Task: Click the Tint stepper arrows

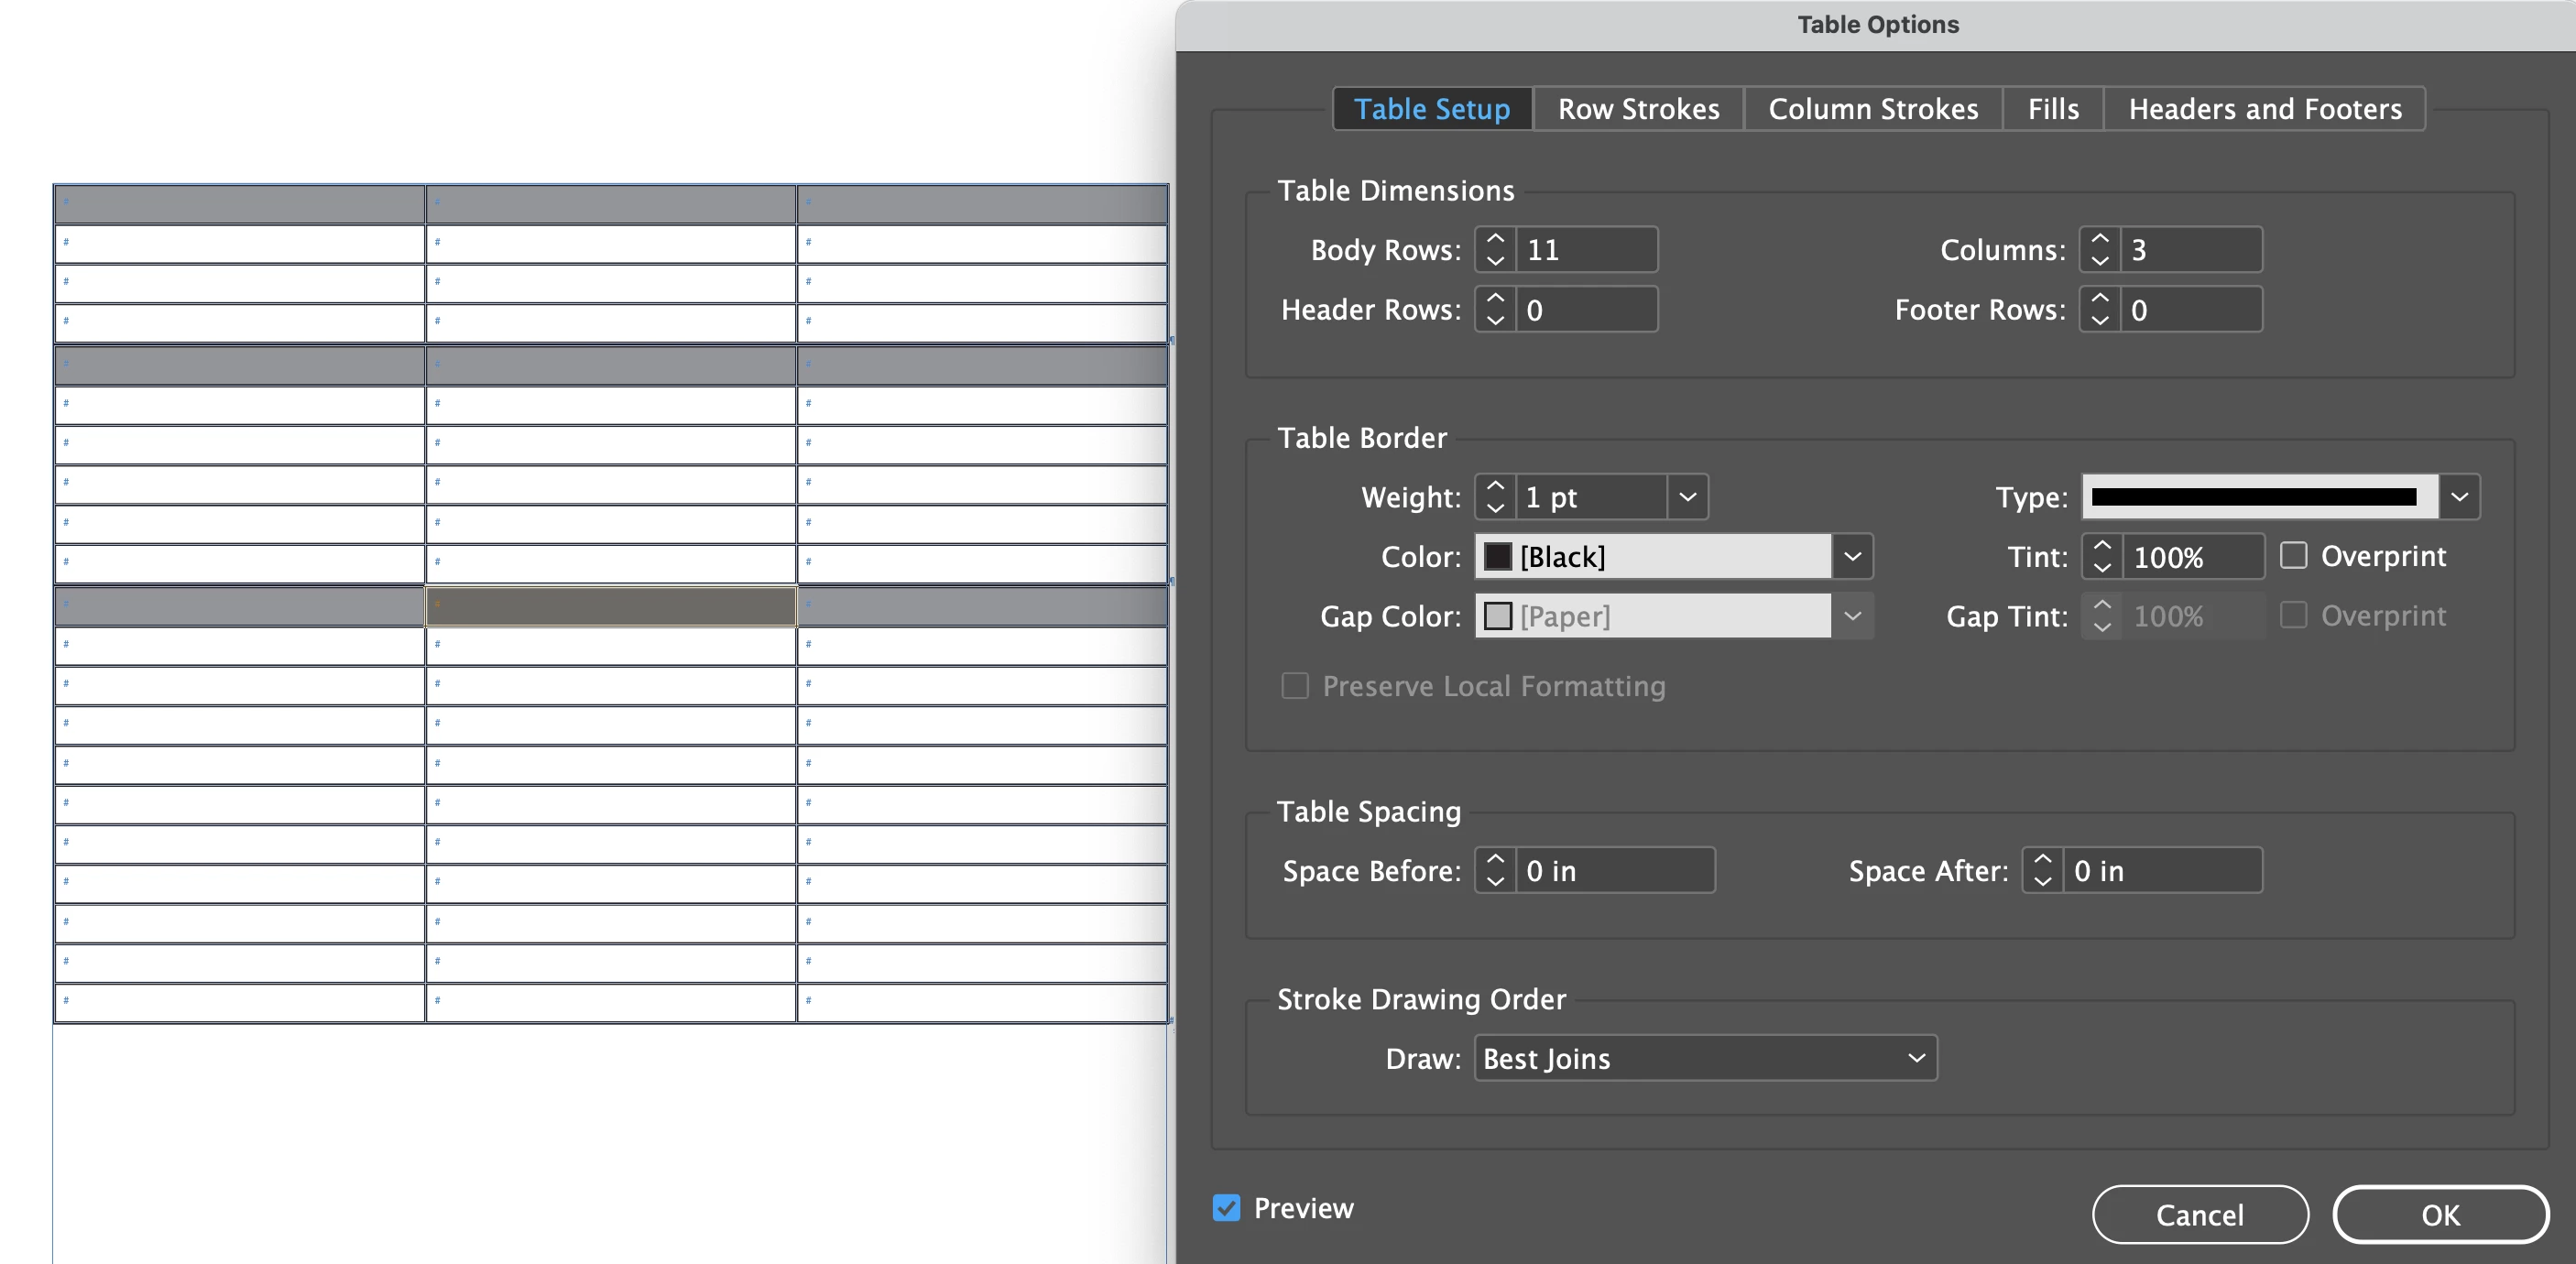Action: click(2102, 557)
